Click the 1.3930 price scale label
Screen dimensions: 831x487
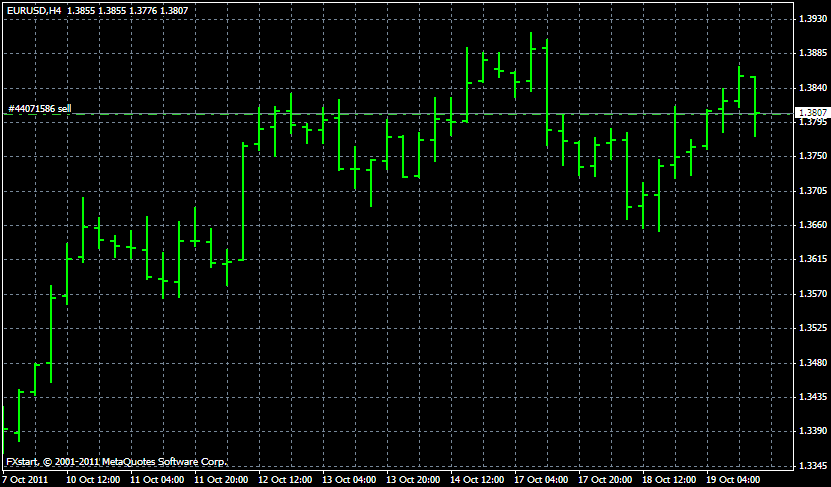813,19
